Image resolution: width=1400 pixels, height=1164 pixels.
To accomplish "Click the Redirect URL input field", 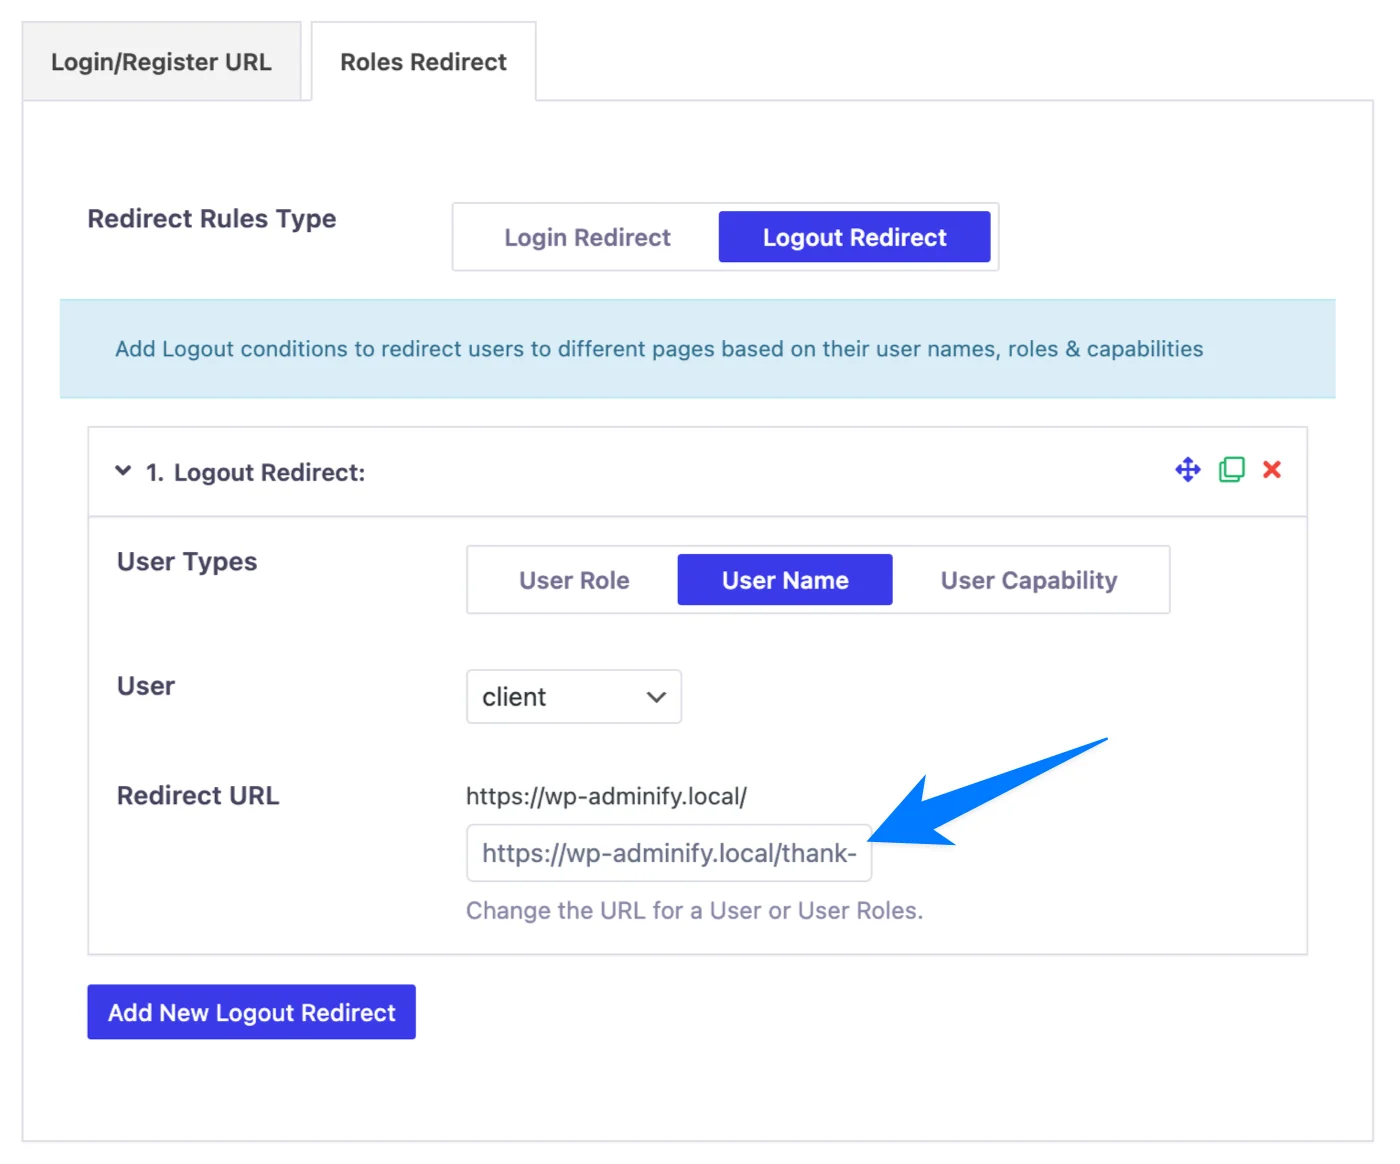I will click(x=668, y=852).
